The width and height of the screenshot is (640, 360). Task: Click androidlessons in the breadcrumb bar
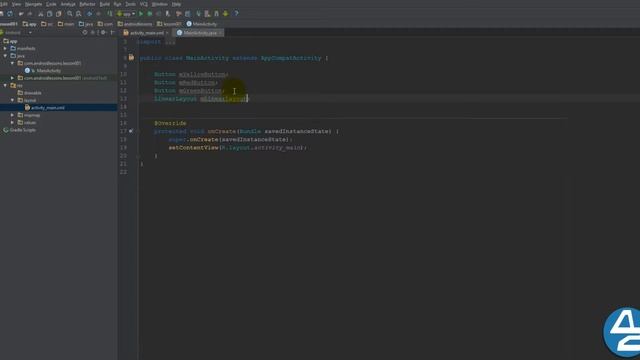(135, 24)
